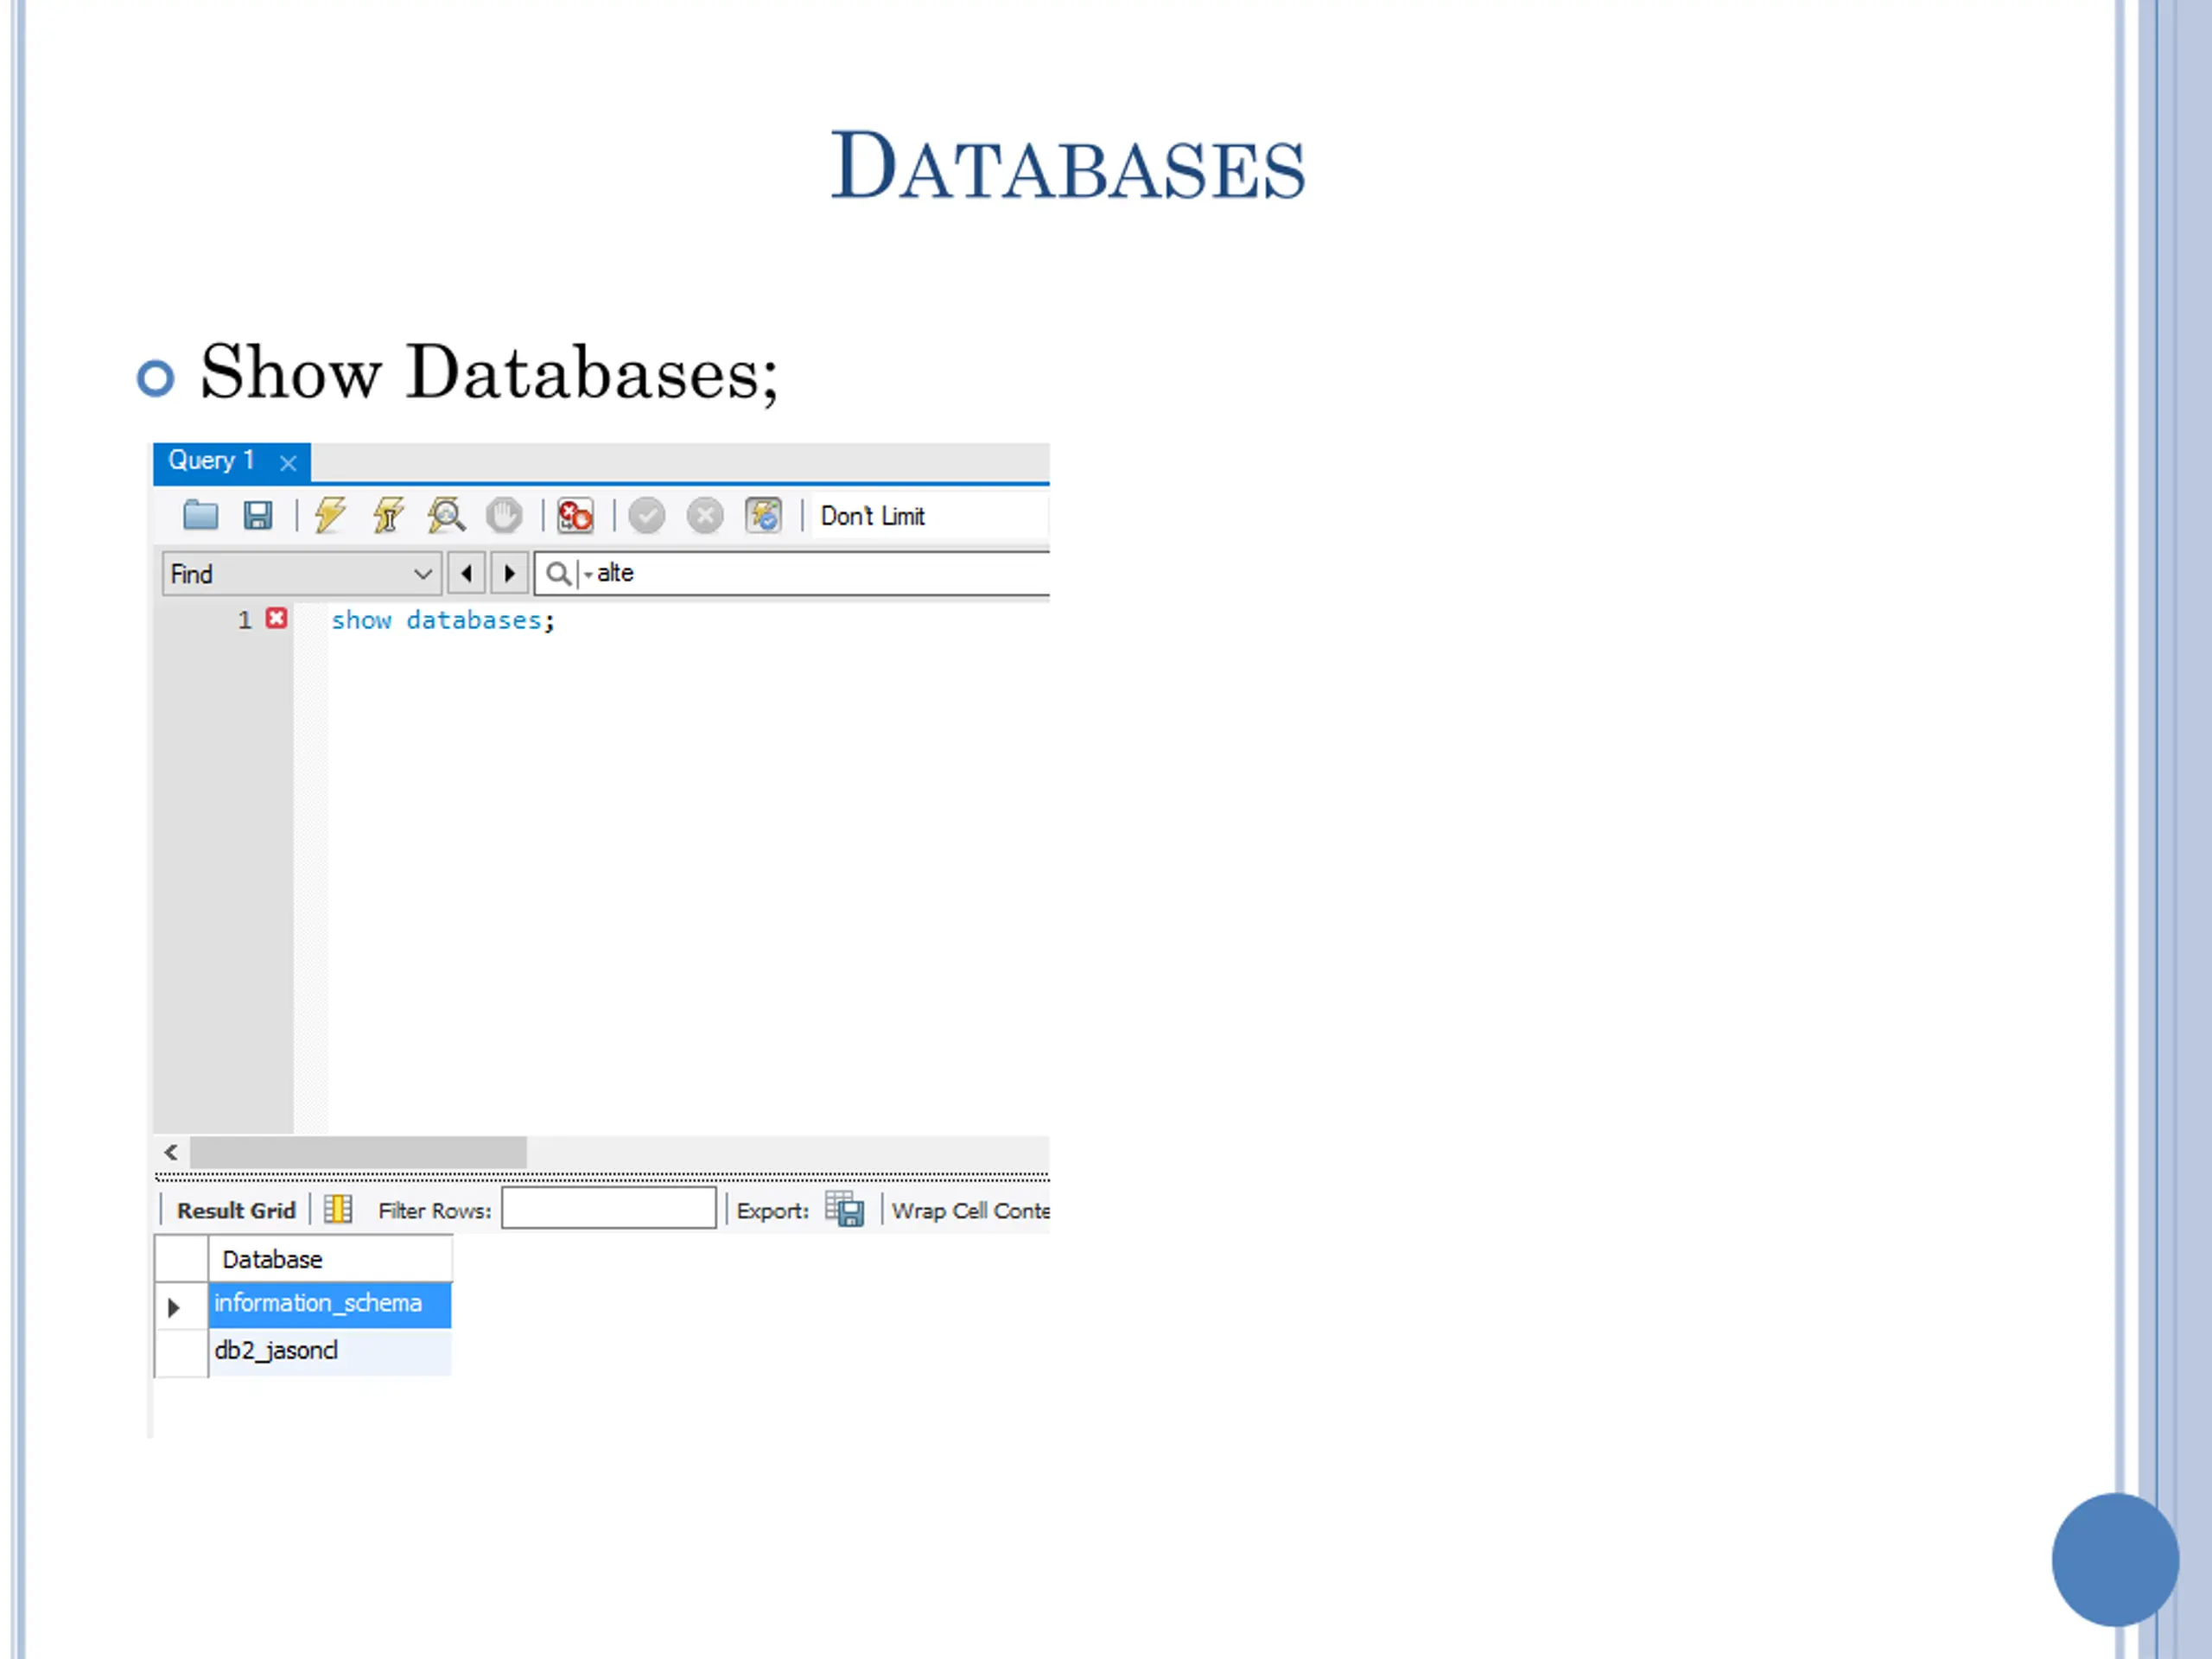Select the db2_jasoncl row

click(x=330, y=1351)
